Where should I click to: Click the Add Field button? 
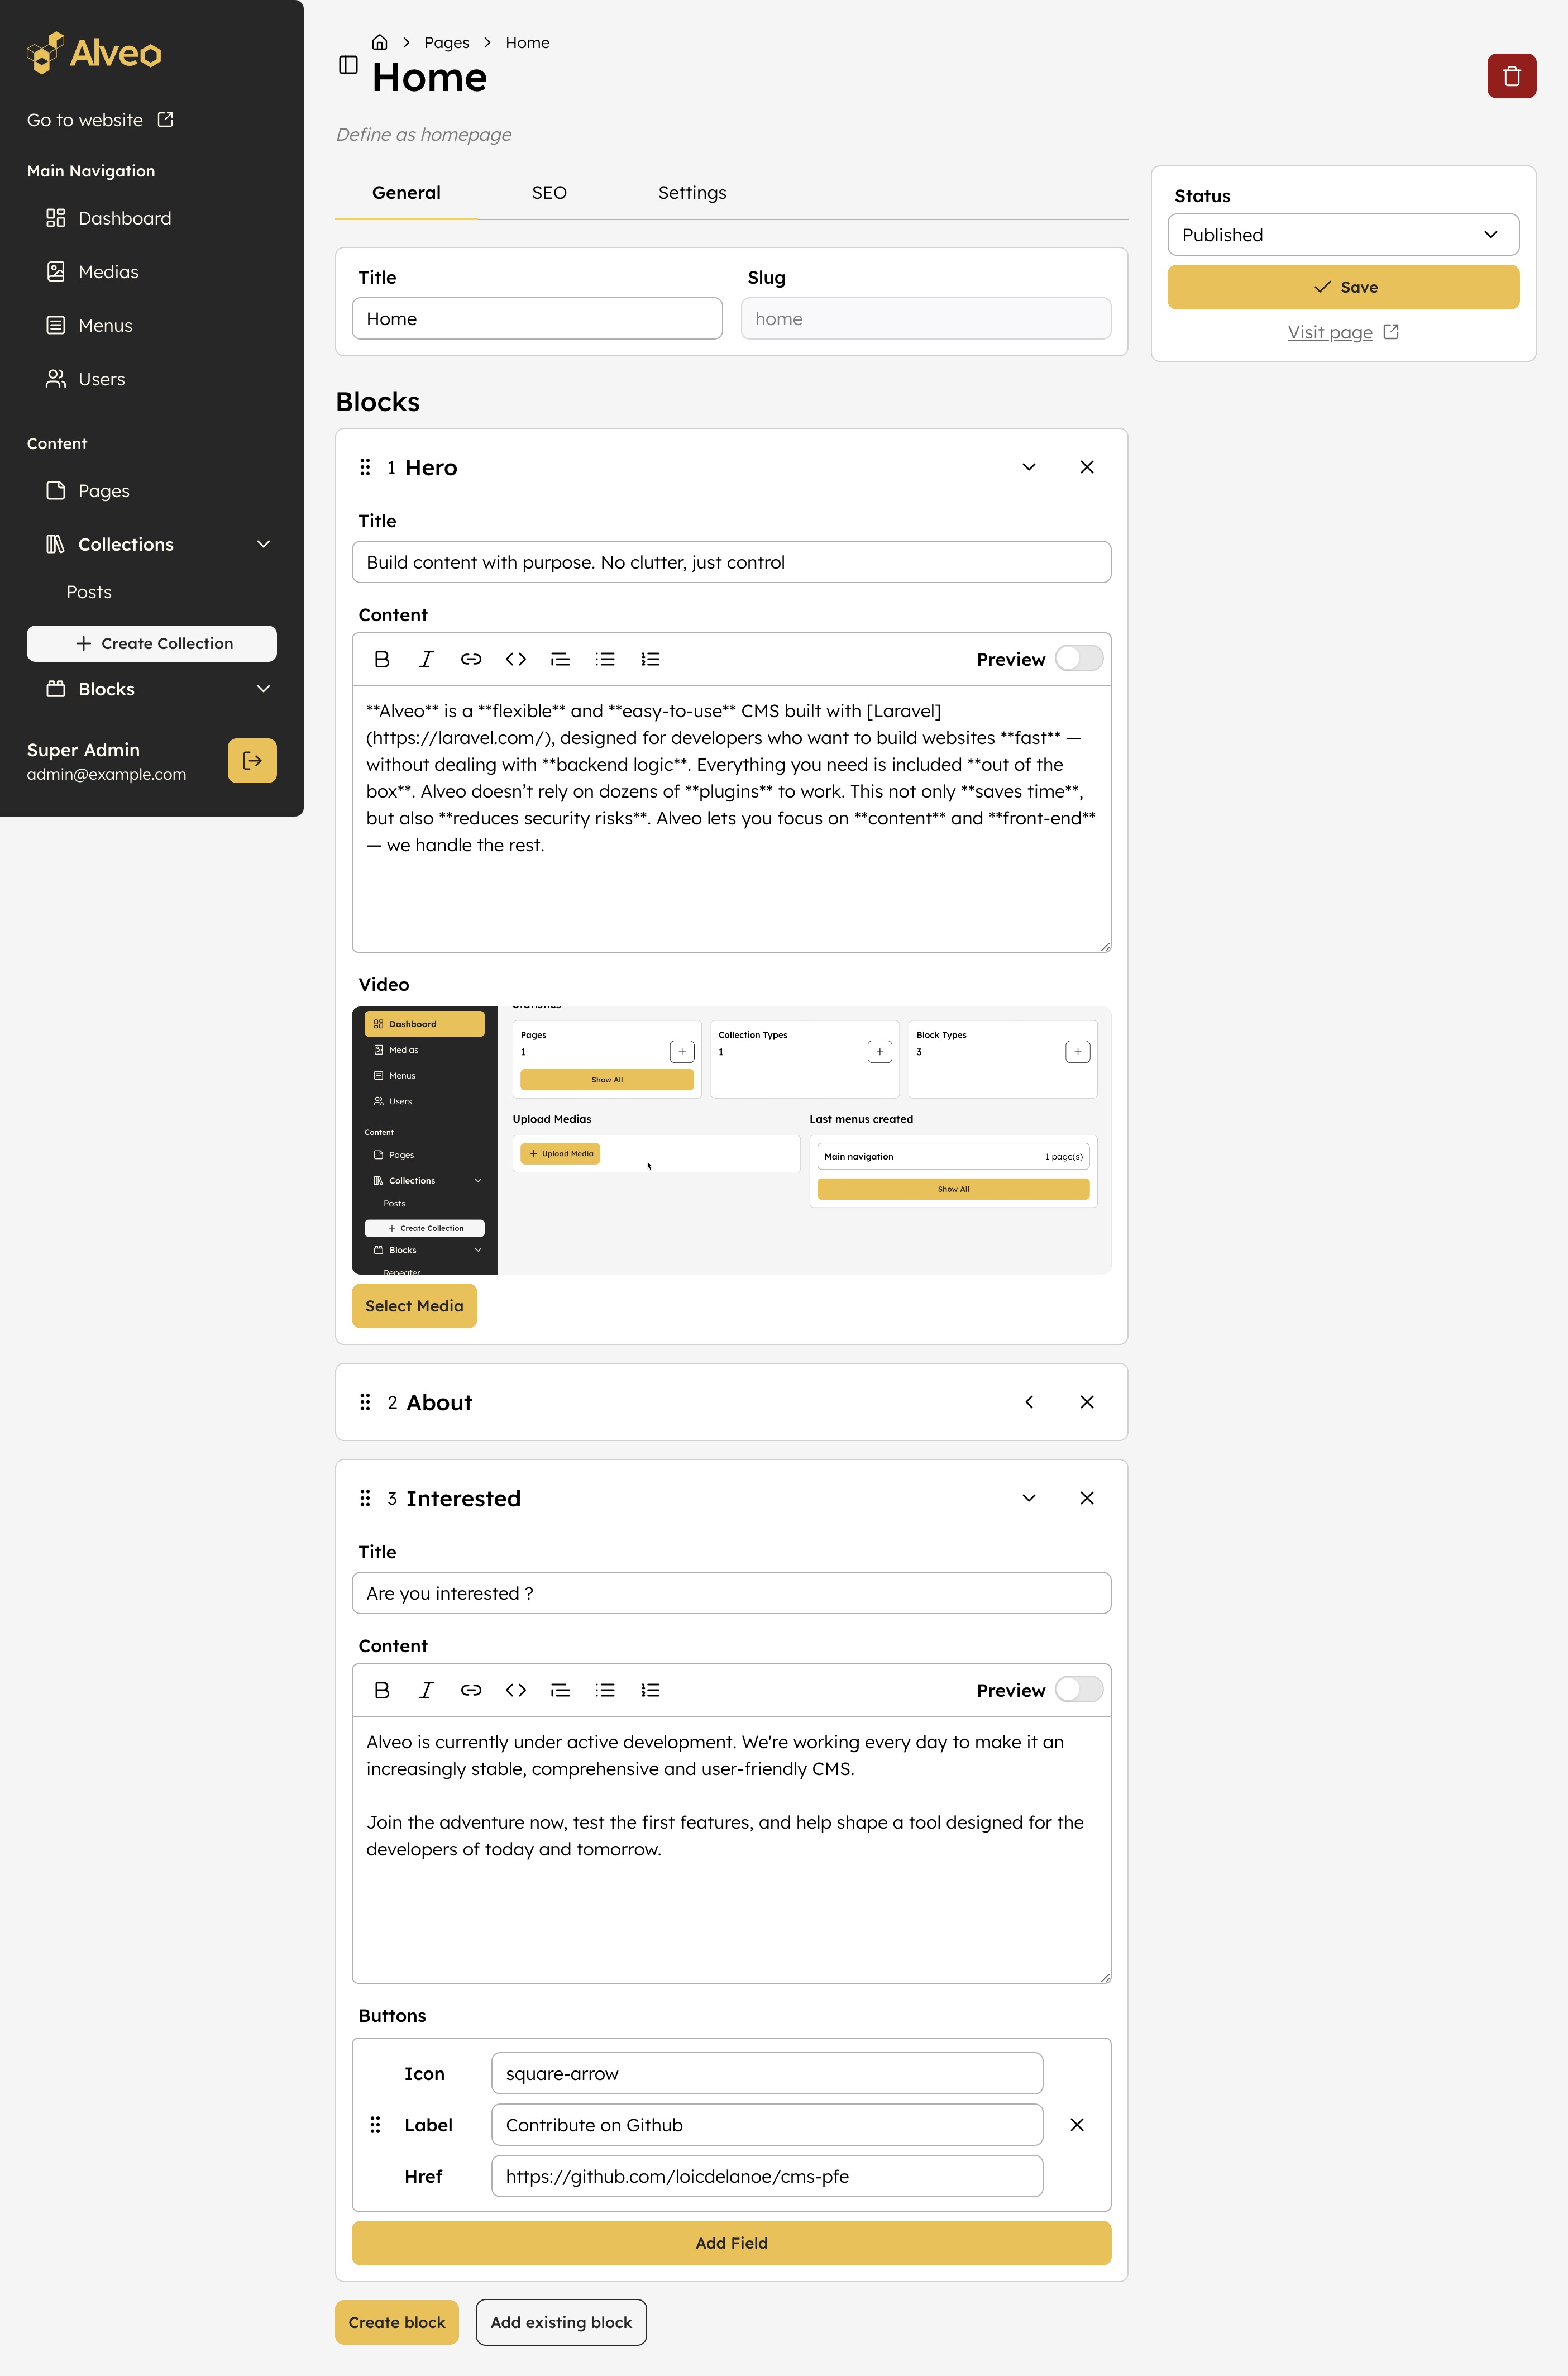point(731,2243)
